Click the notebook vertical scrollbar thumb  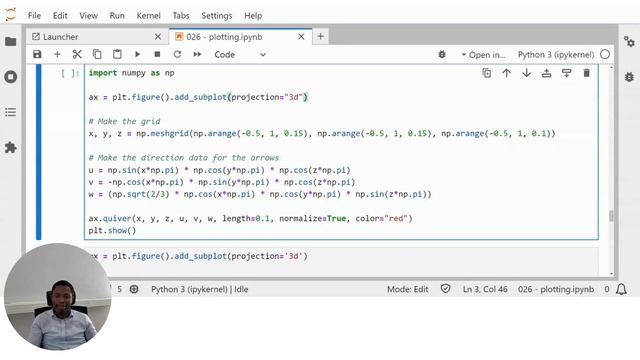611,216
